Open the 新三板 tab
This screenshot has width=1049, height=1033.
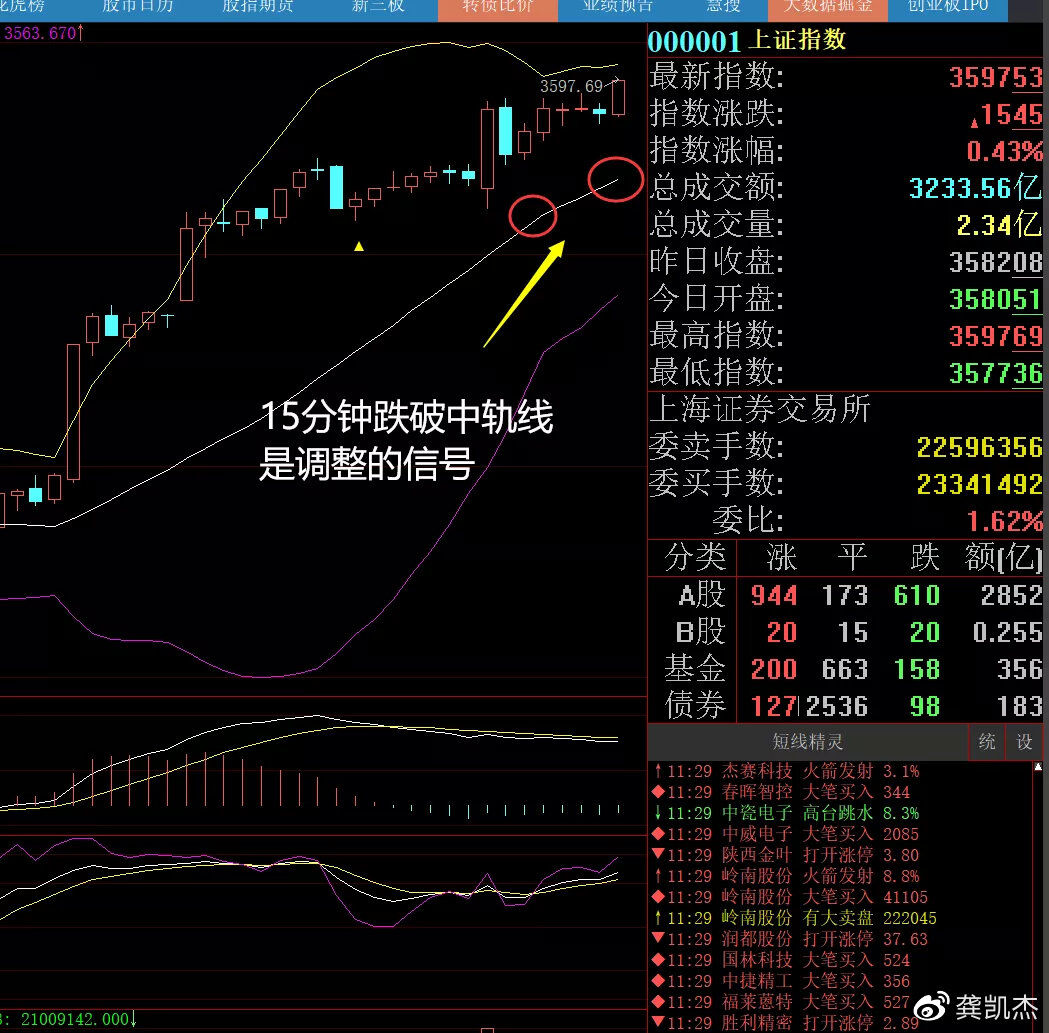[377, 6]
